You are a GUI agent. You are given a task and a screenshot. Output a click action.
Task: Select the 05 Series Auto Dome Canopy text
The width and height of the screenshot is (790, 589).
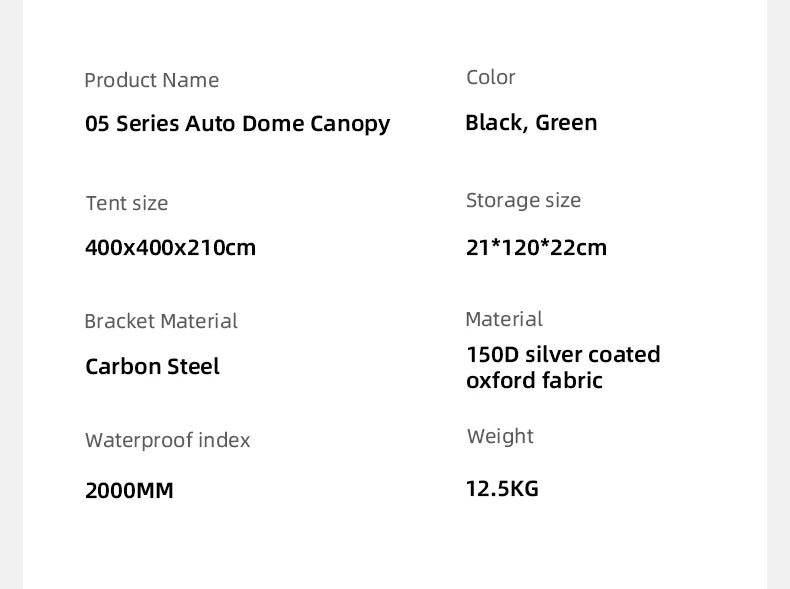pyautogui.click(x=237, y=124)
